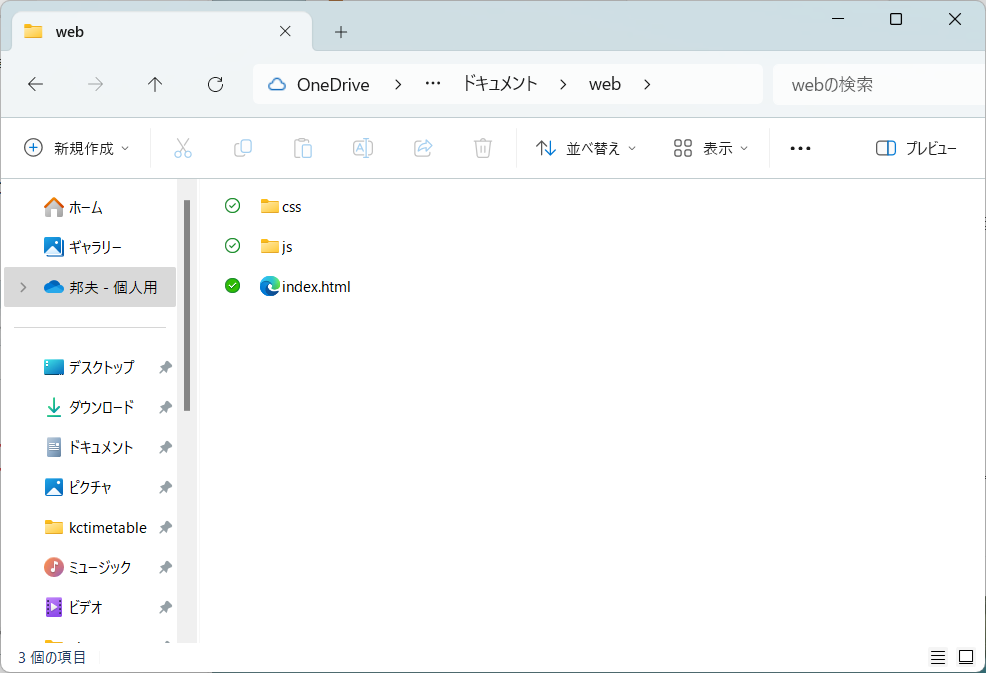Open the see more ellipsis menu

(x=799, y=147)
